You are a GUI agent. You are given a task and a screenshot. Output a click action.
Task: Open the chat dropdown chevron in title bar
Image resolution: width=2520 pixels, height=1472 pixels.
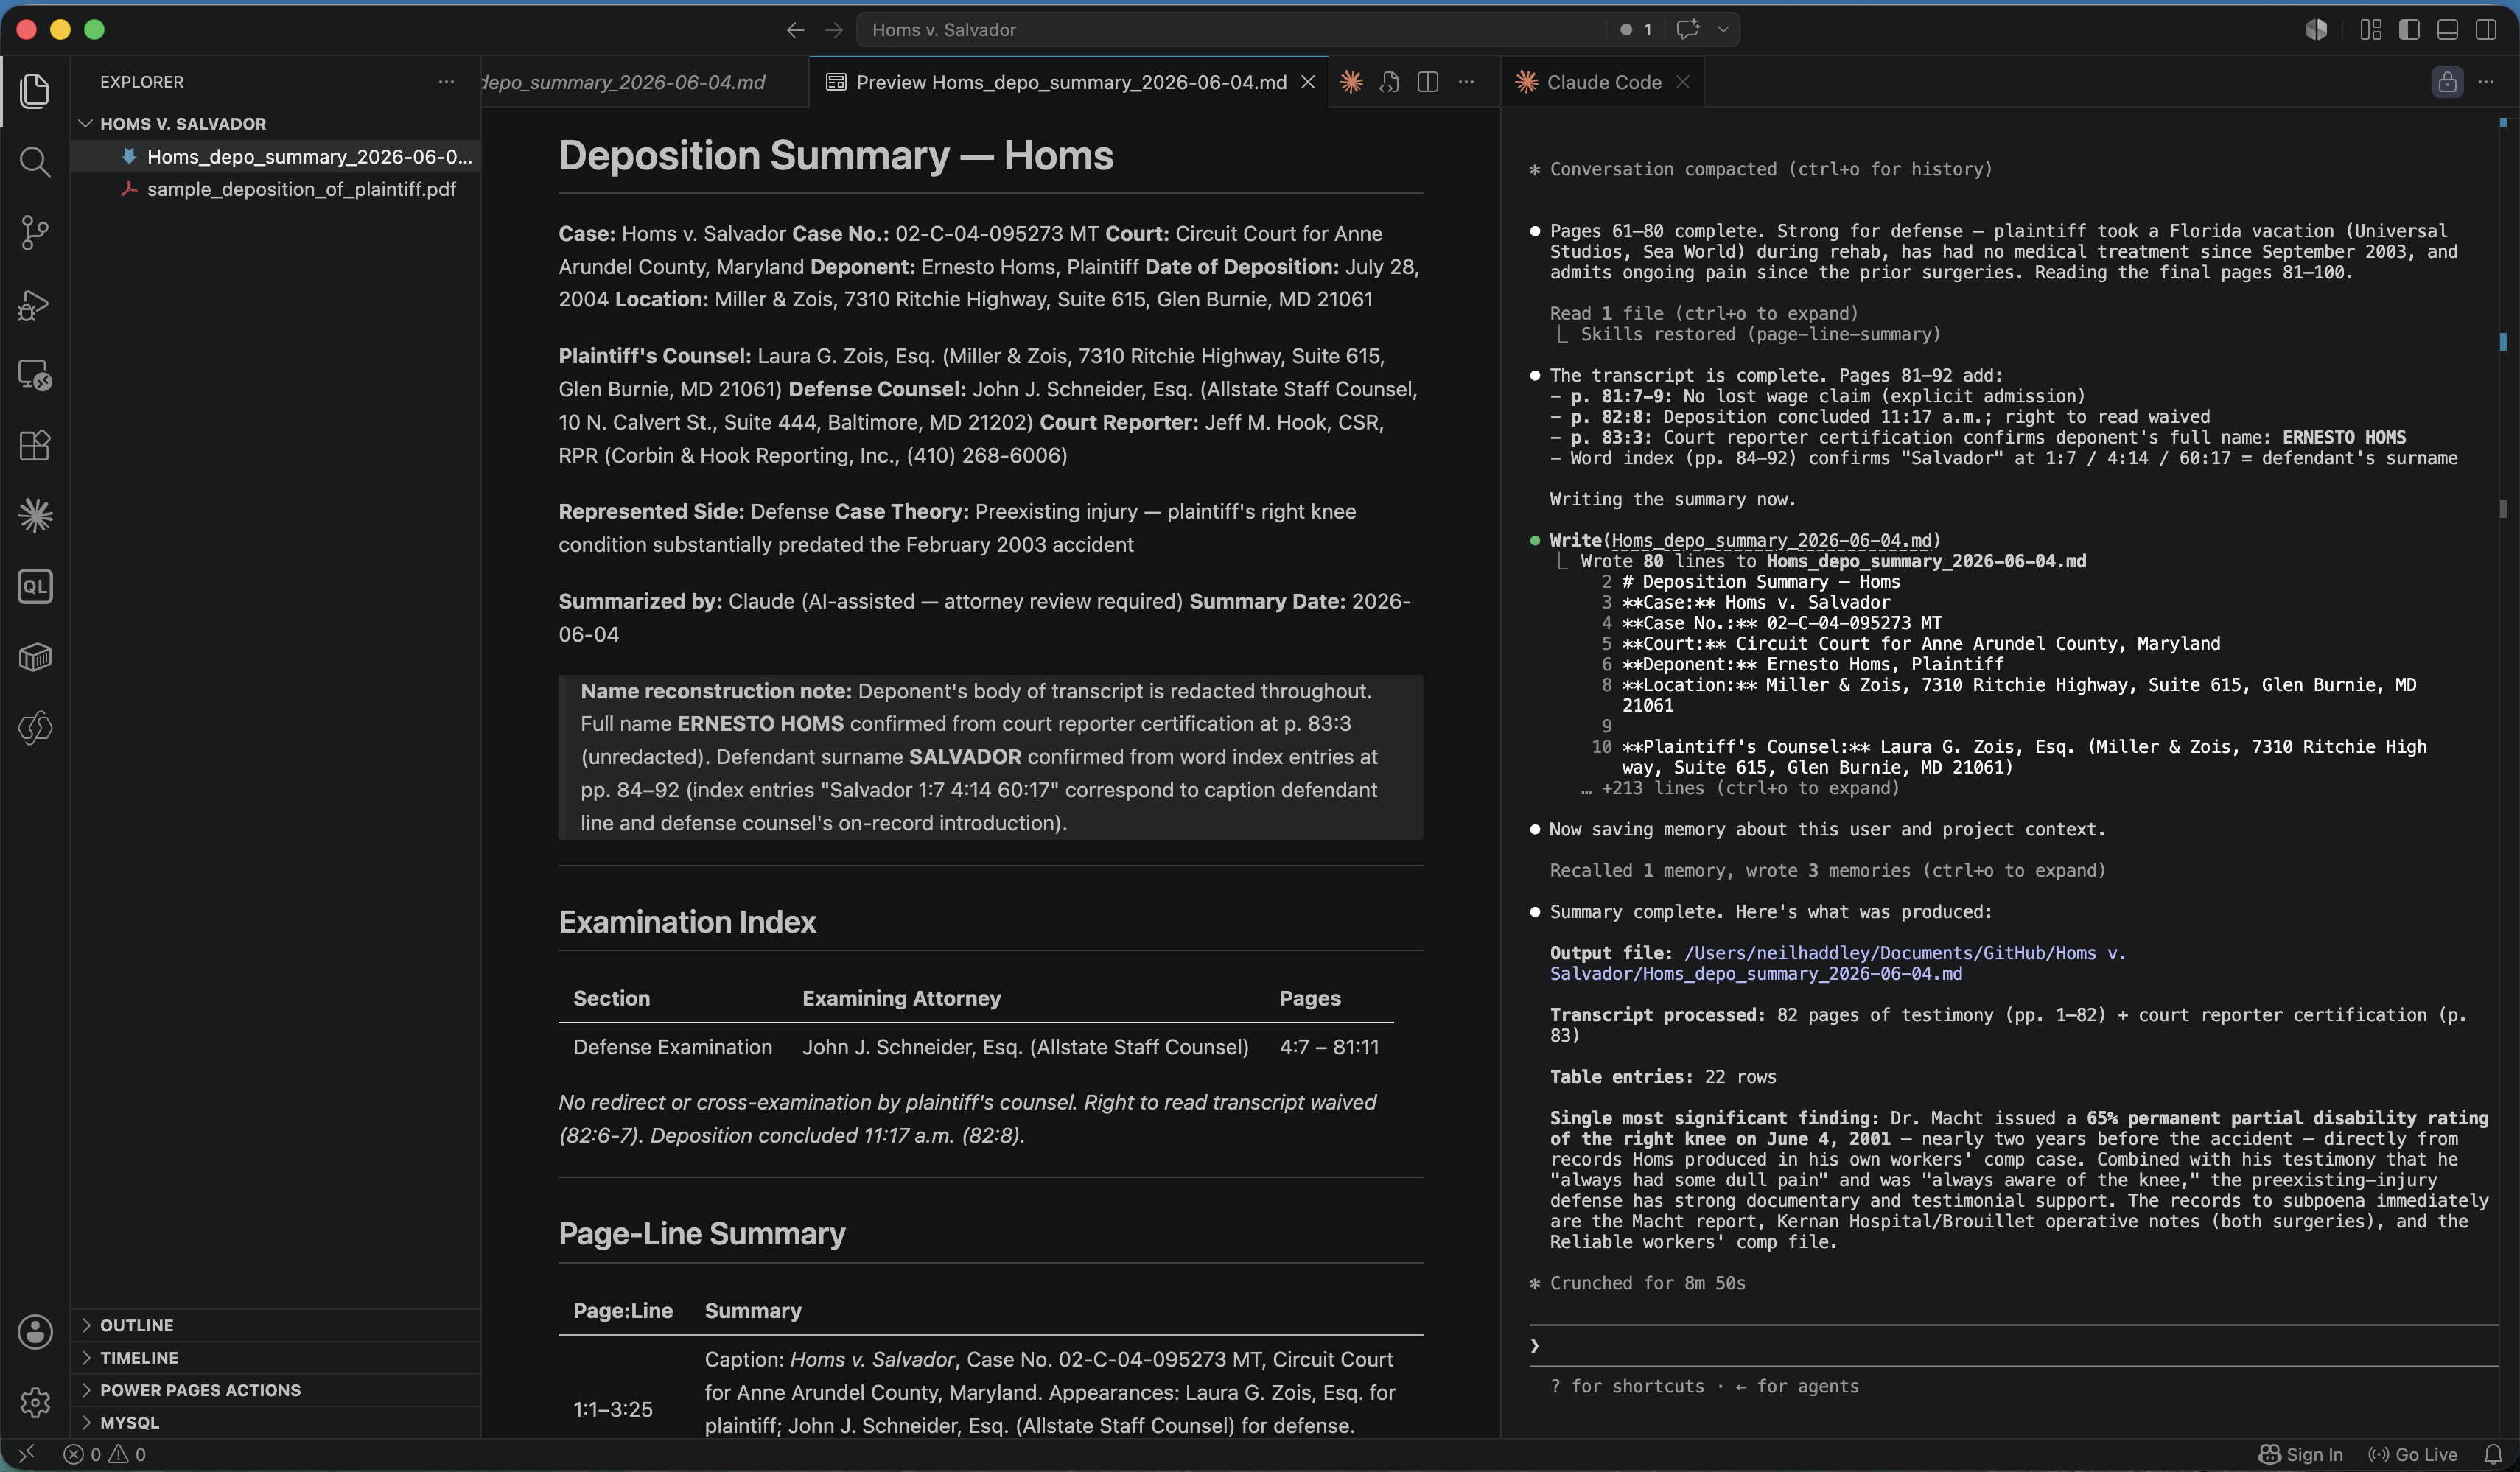pos(1723,29)
